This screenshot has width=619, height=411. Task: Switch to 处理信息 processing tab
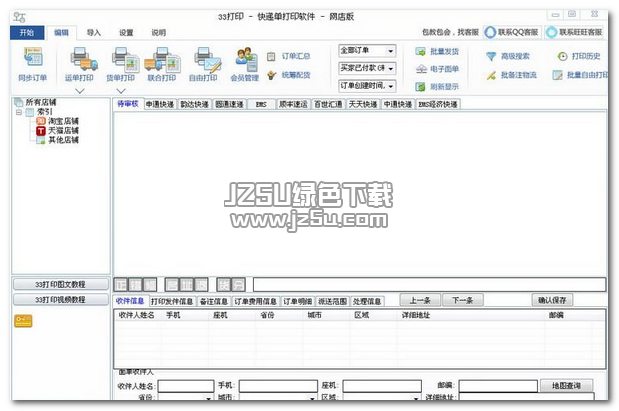pyautogui.click(x=367, y=302)
